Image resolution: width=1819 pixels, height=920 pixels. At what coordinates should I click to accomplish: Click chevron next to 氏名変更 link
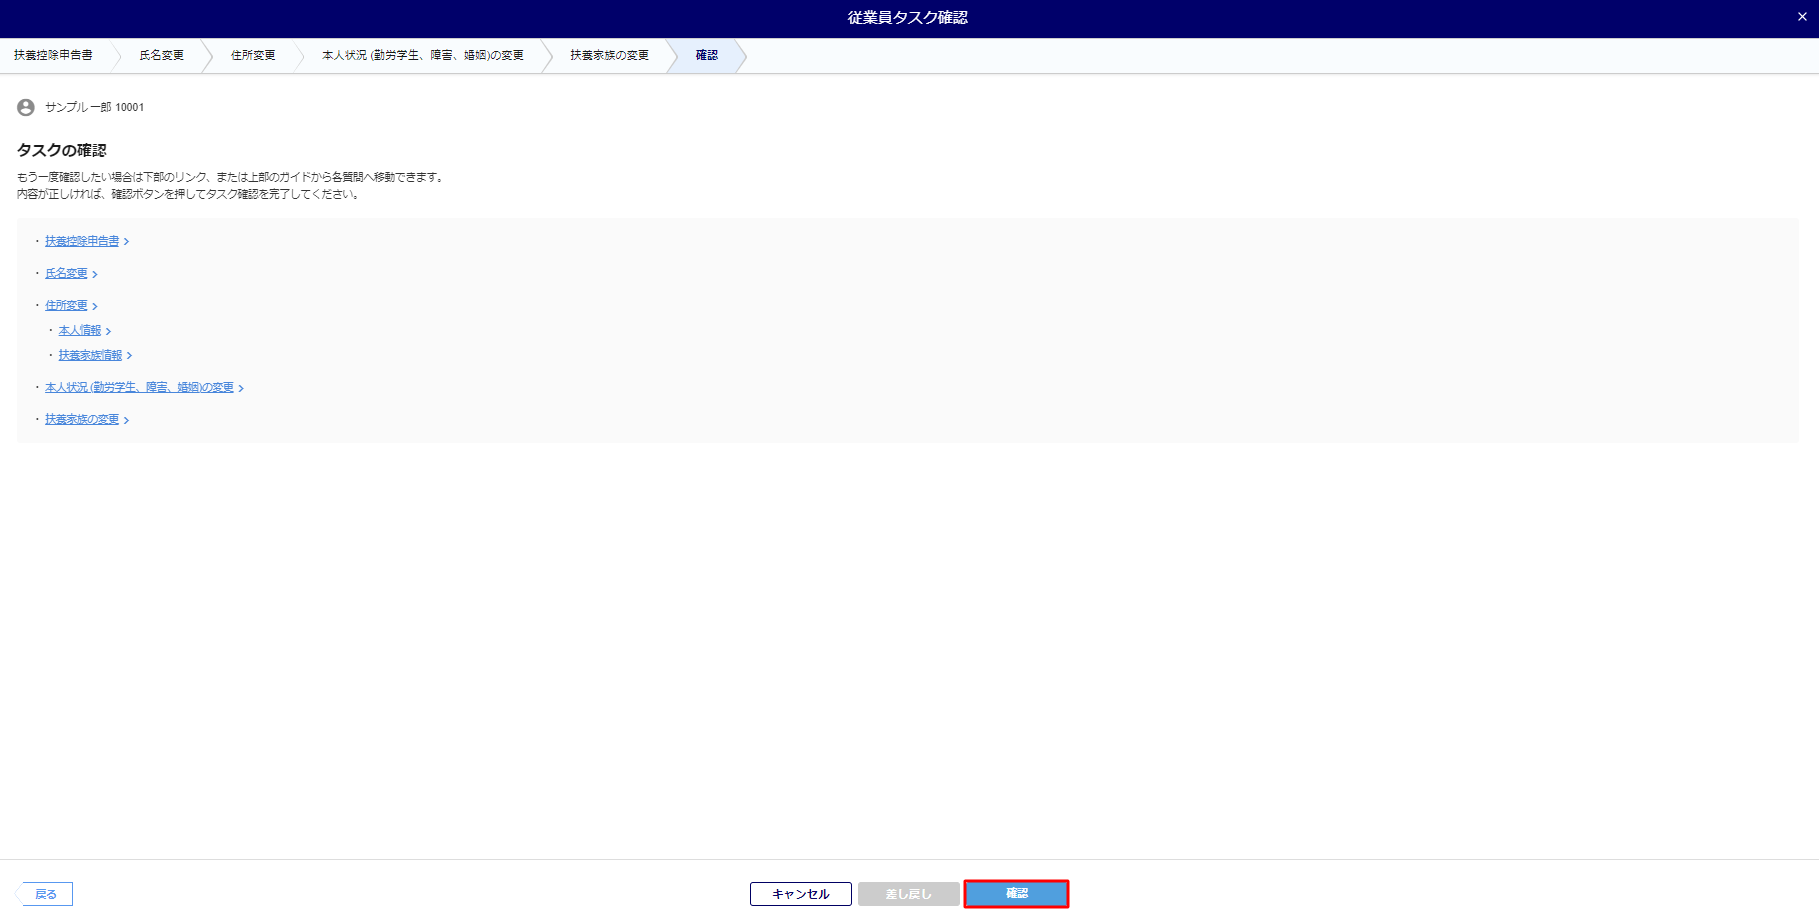point(95,274)
